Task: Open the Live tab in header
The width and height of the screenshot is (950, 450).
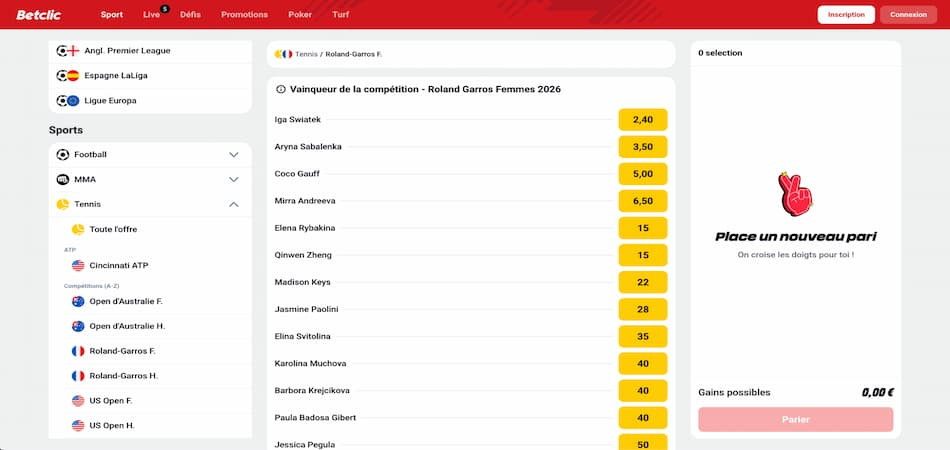Action: (151, 15)
